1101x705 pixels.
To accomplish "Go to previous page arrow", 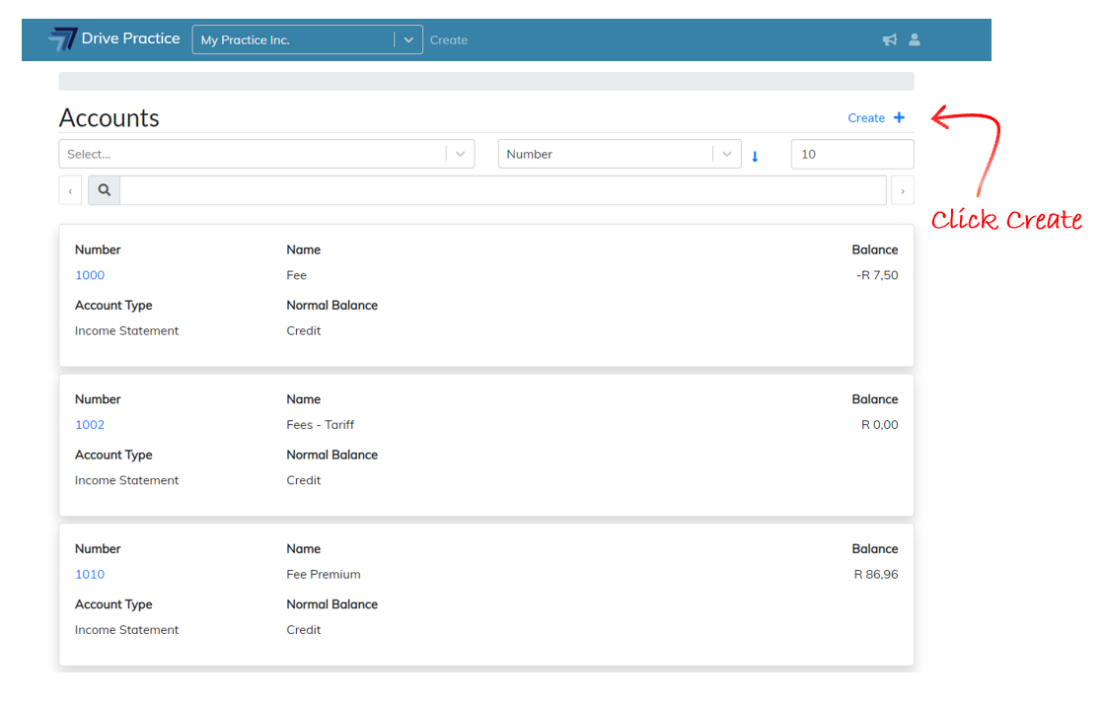I will [70, 190].
